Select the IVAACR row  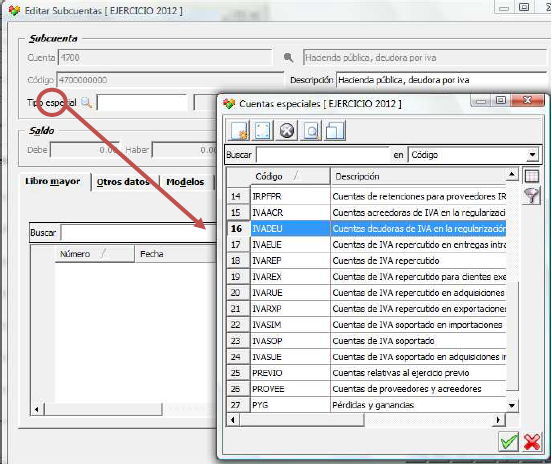click(366, 212)
